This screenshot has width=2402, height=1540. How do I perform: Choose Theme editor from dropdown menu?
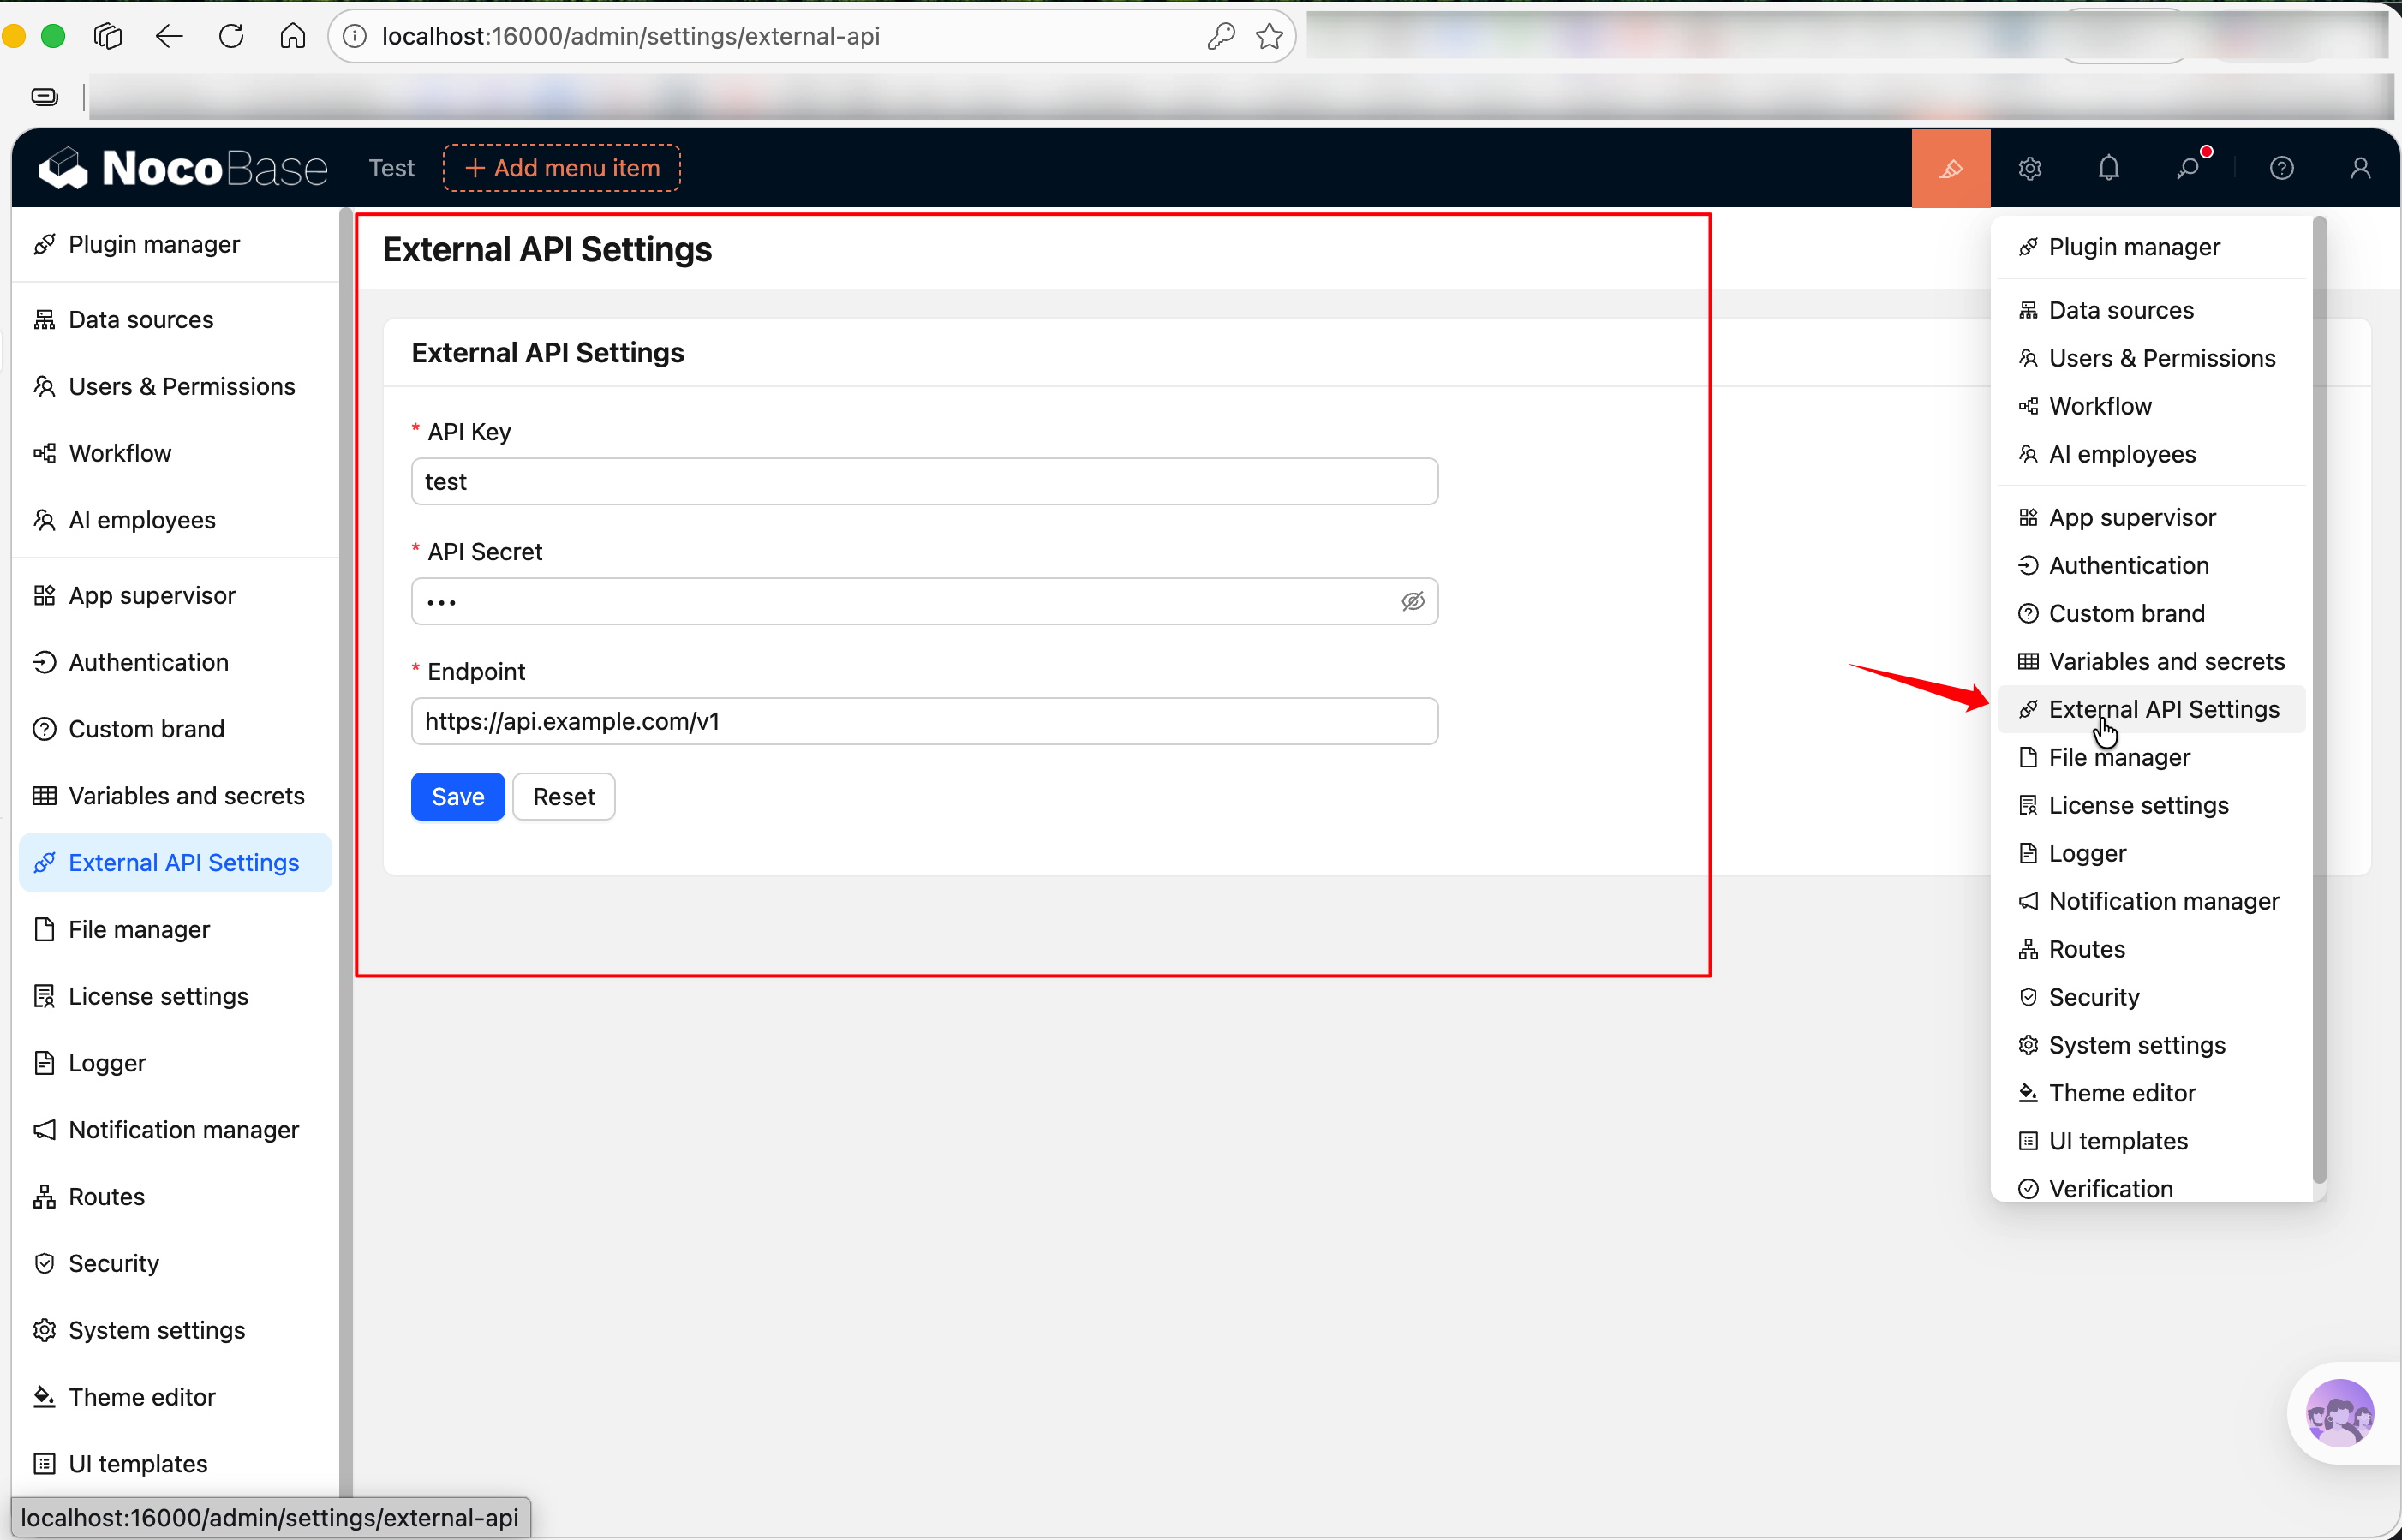[2122, 1093]
